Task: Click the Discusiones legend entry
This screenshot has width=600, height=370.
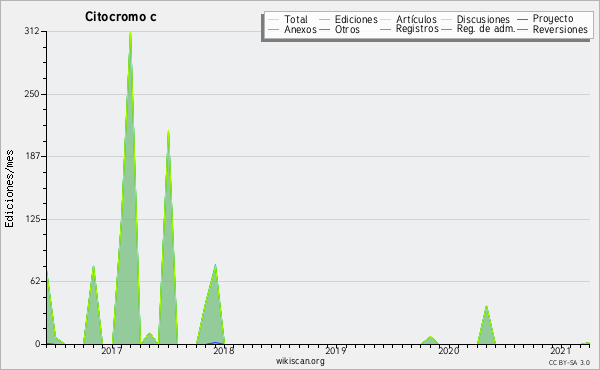Action: click(x=475, y=19)
